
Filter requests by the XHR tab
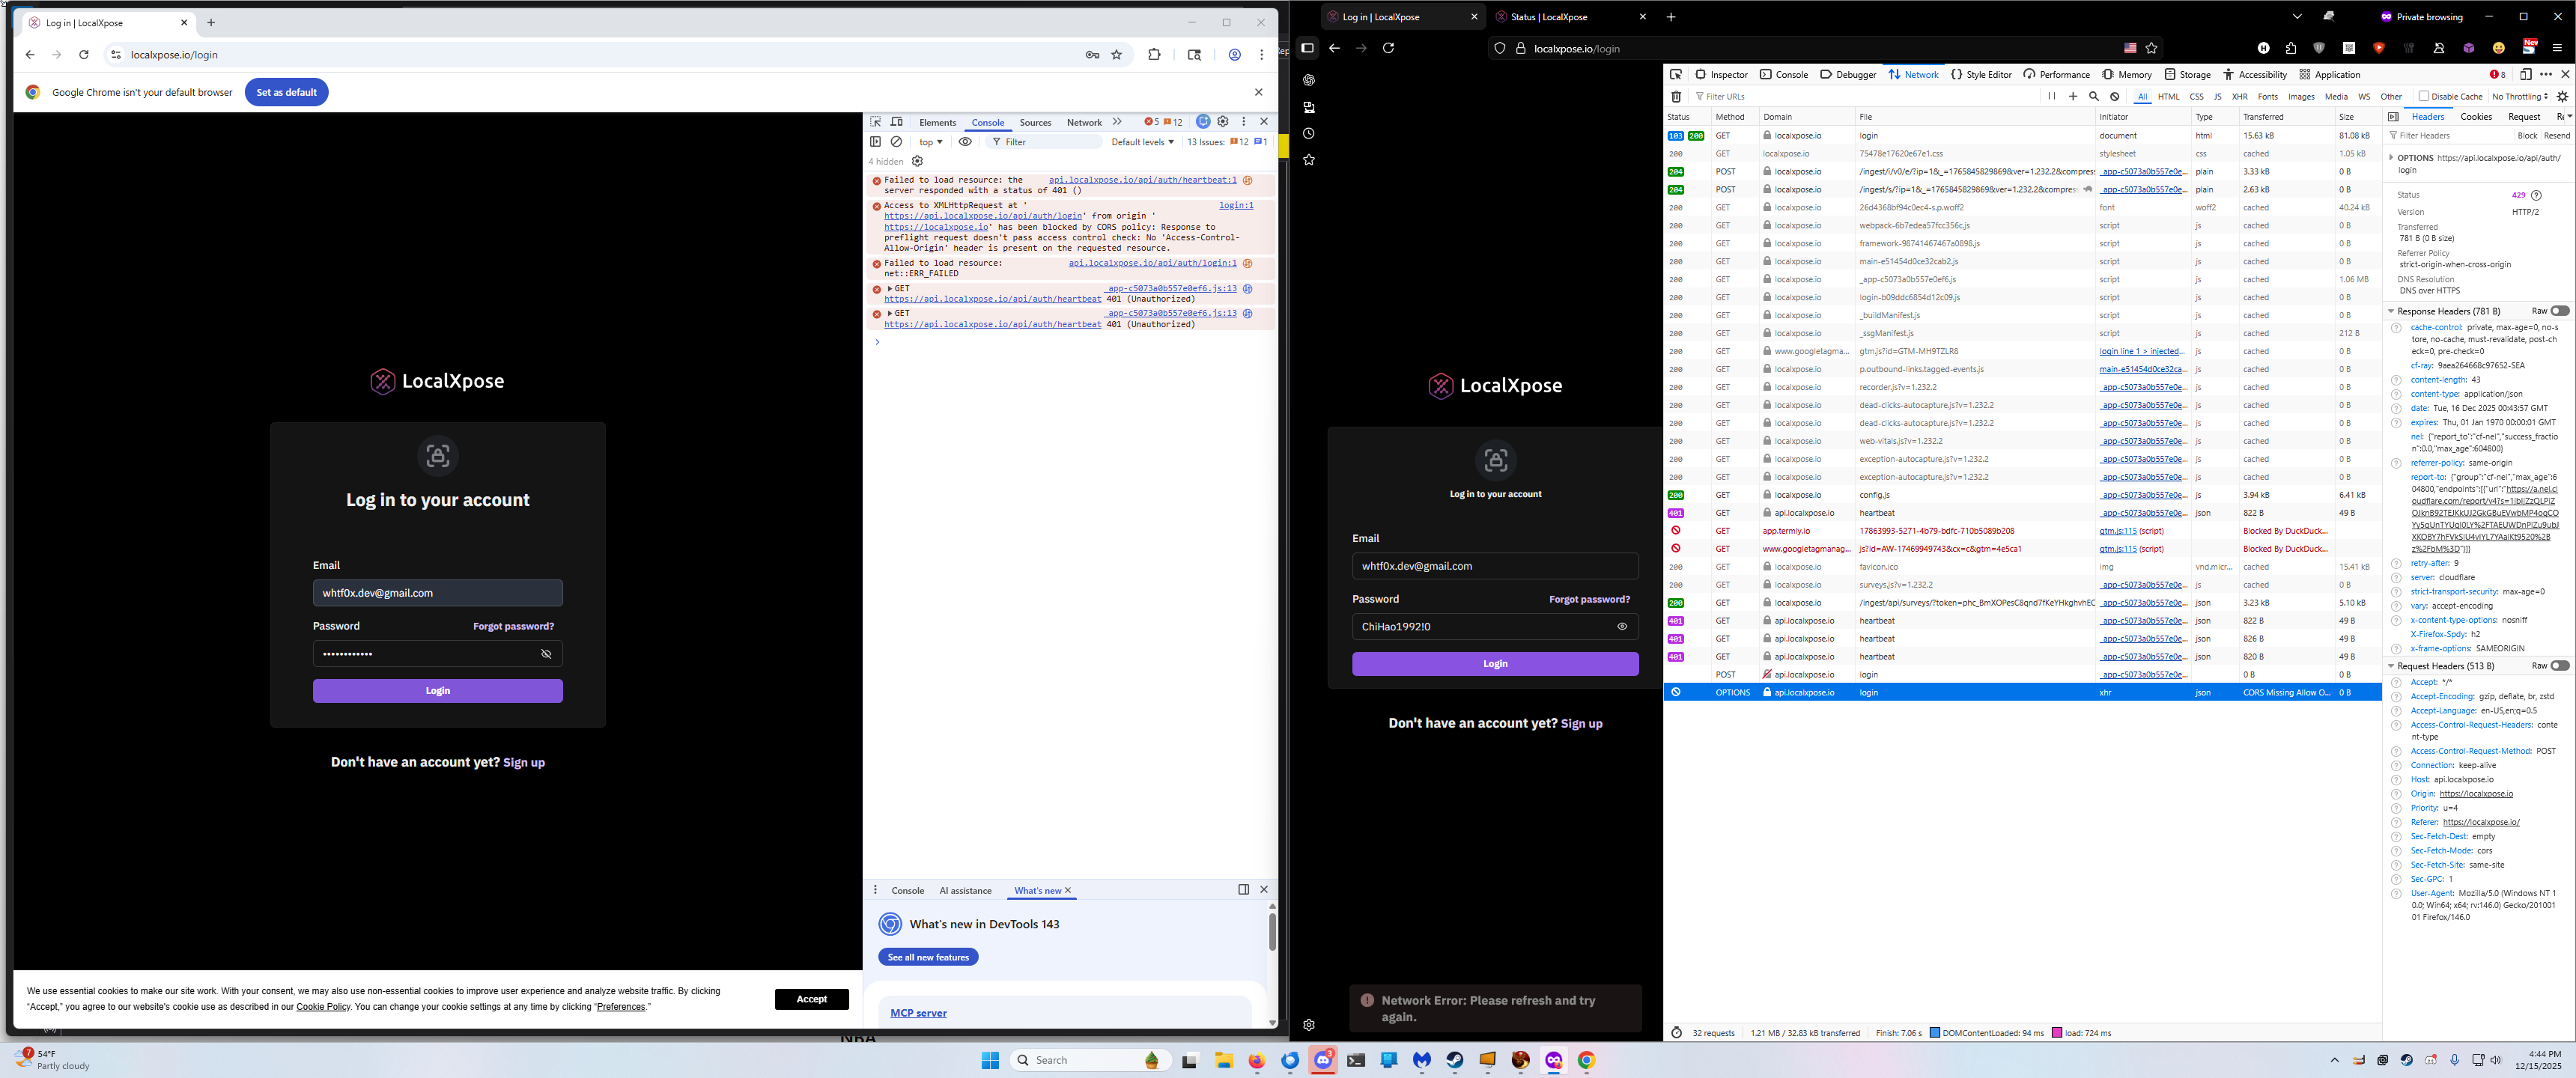[2239, 97]
